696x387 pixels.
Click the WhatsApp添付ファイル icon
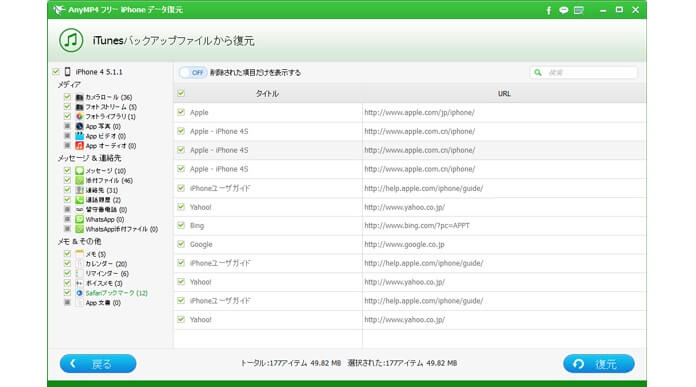click(x=79, y=229)
